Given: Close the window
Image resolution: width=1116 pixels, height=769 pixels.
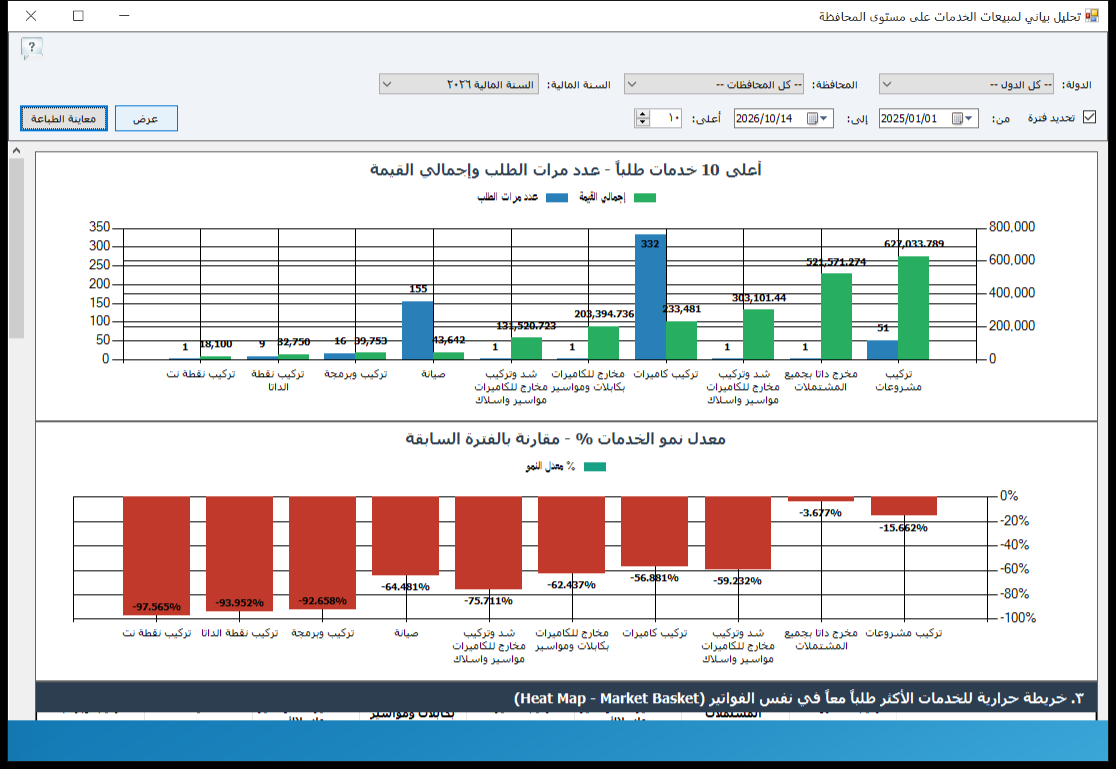Looking at the screenshot, I should tap(31, 16).
